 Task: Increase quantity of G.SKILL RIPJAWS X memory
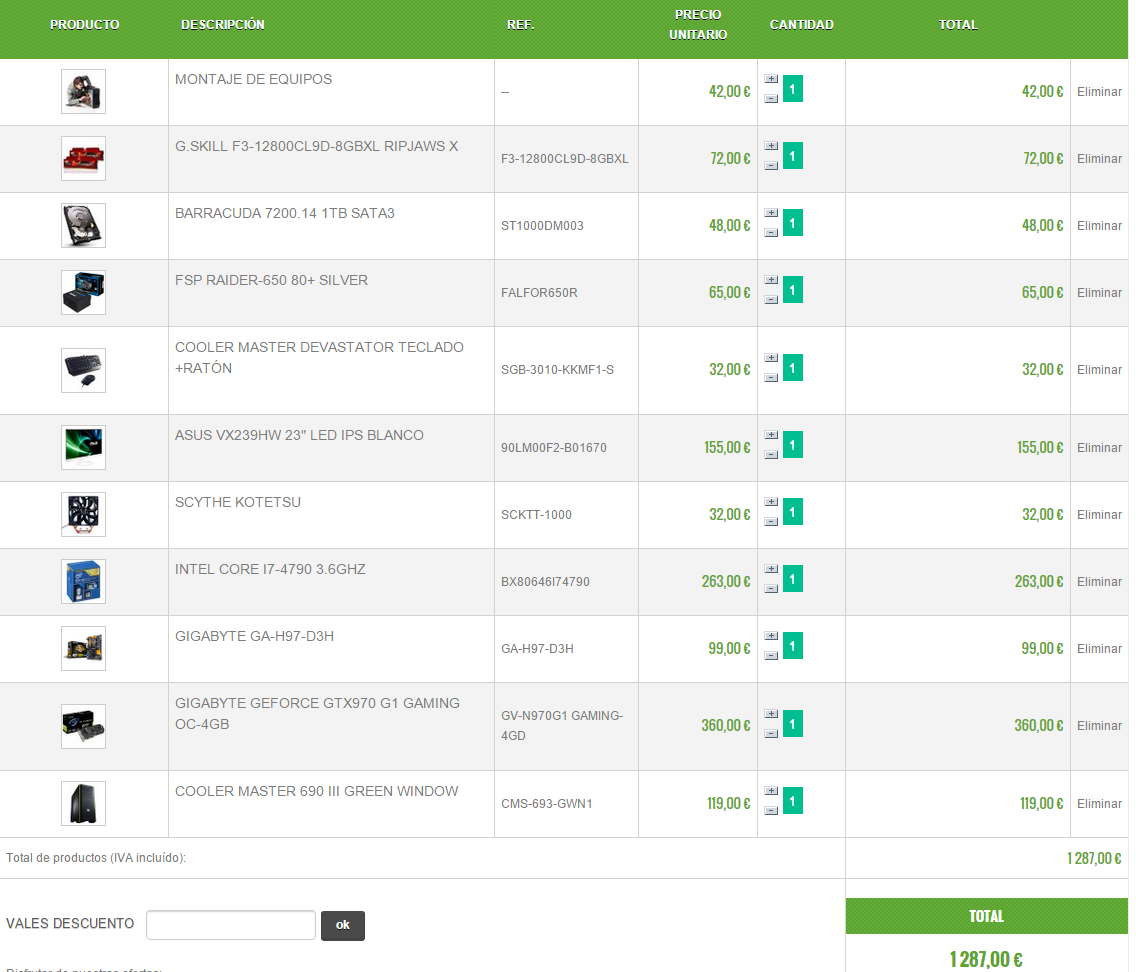click(771, 146)
